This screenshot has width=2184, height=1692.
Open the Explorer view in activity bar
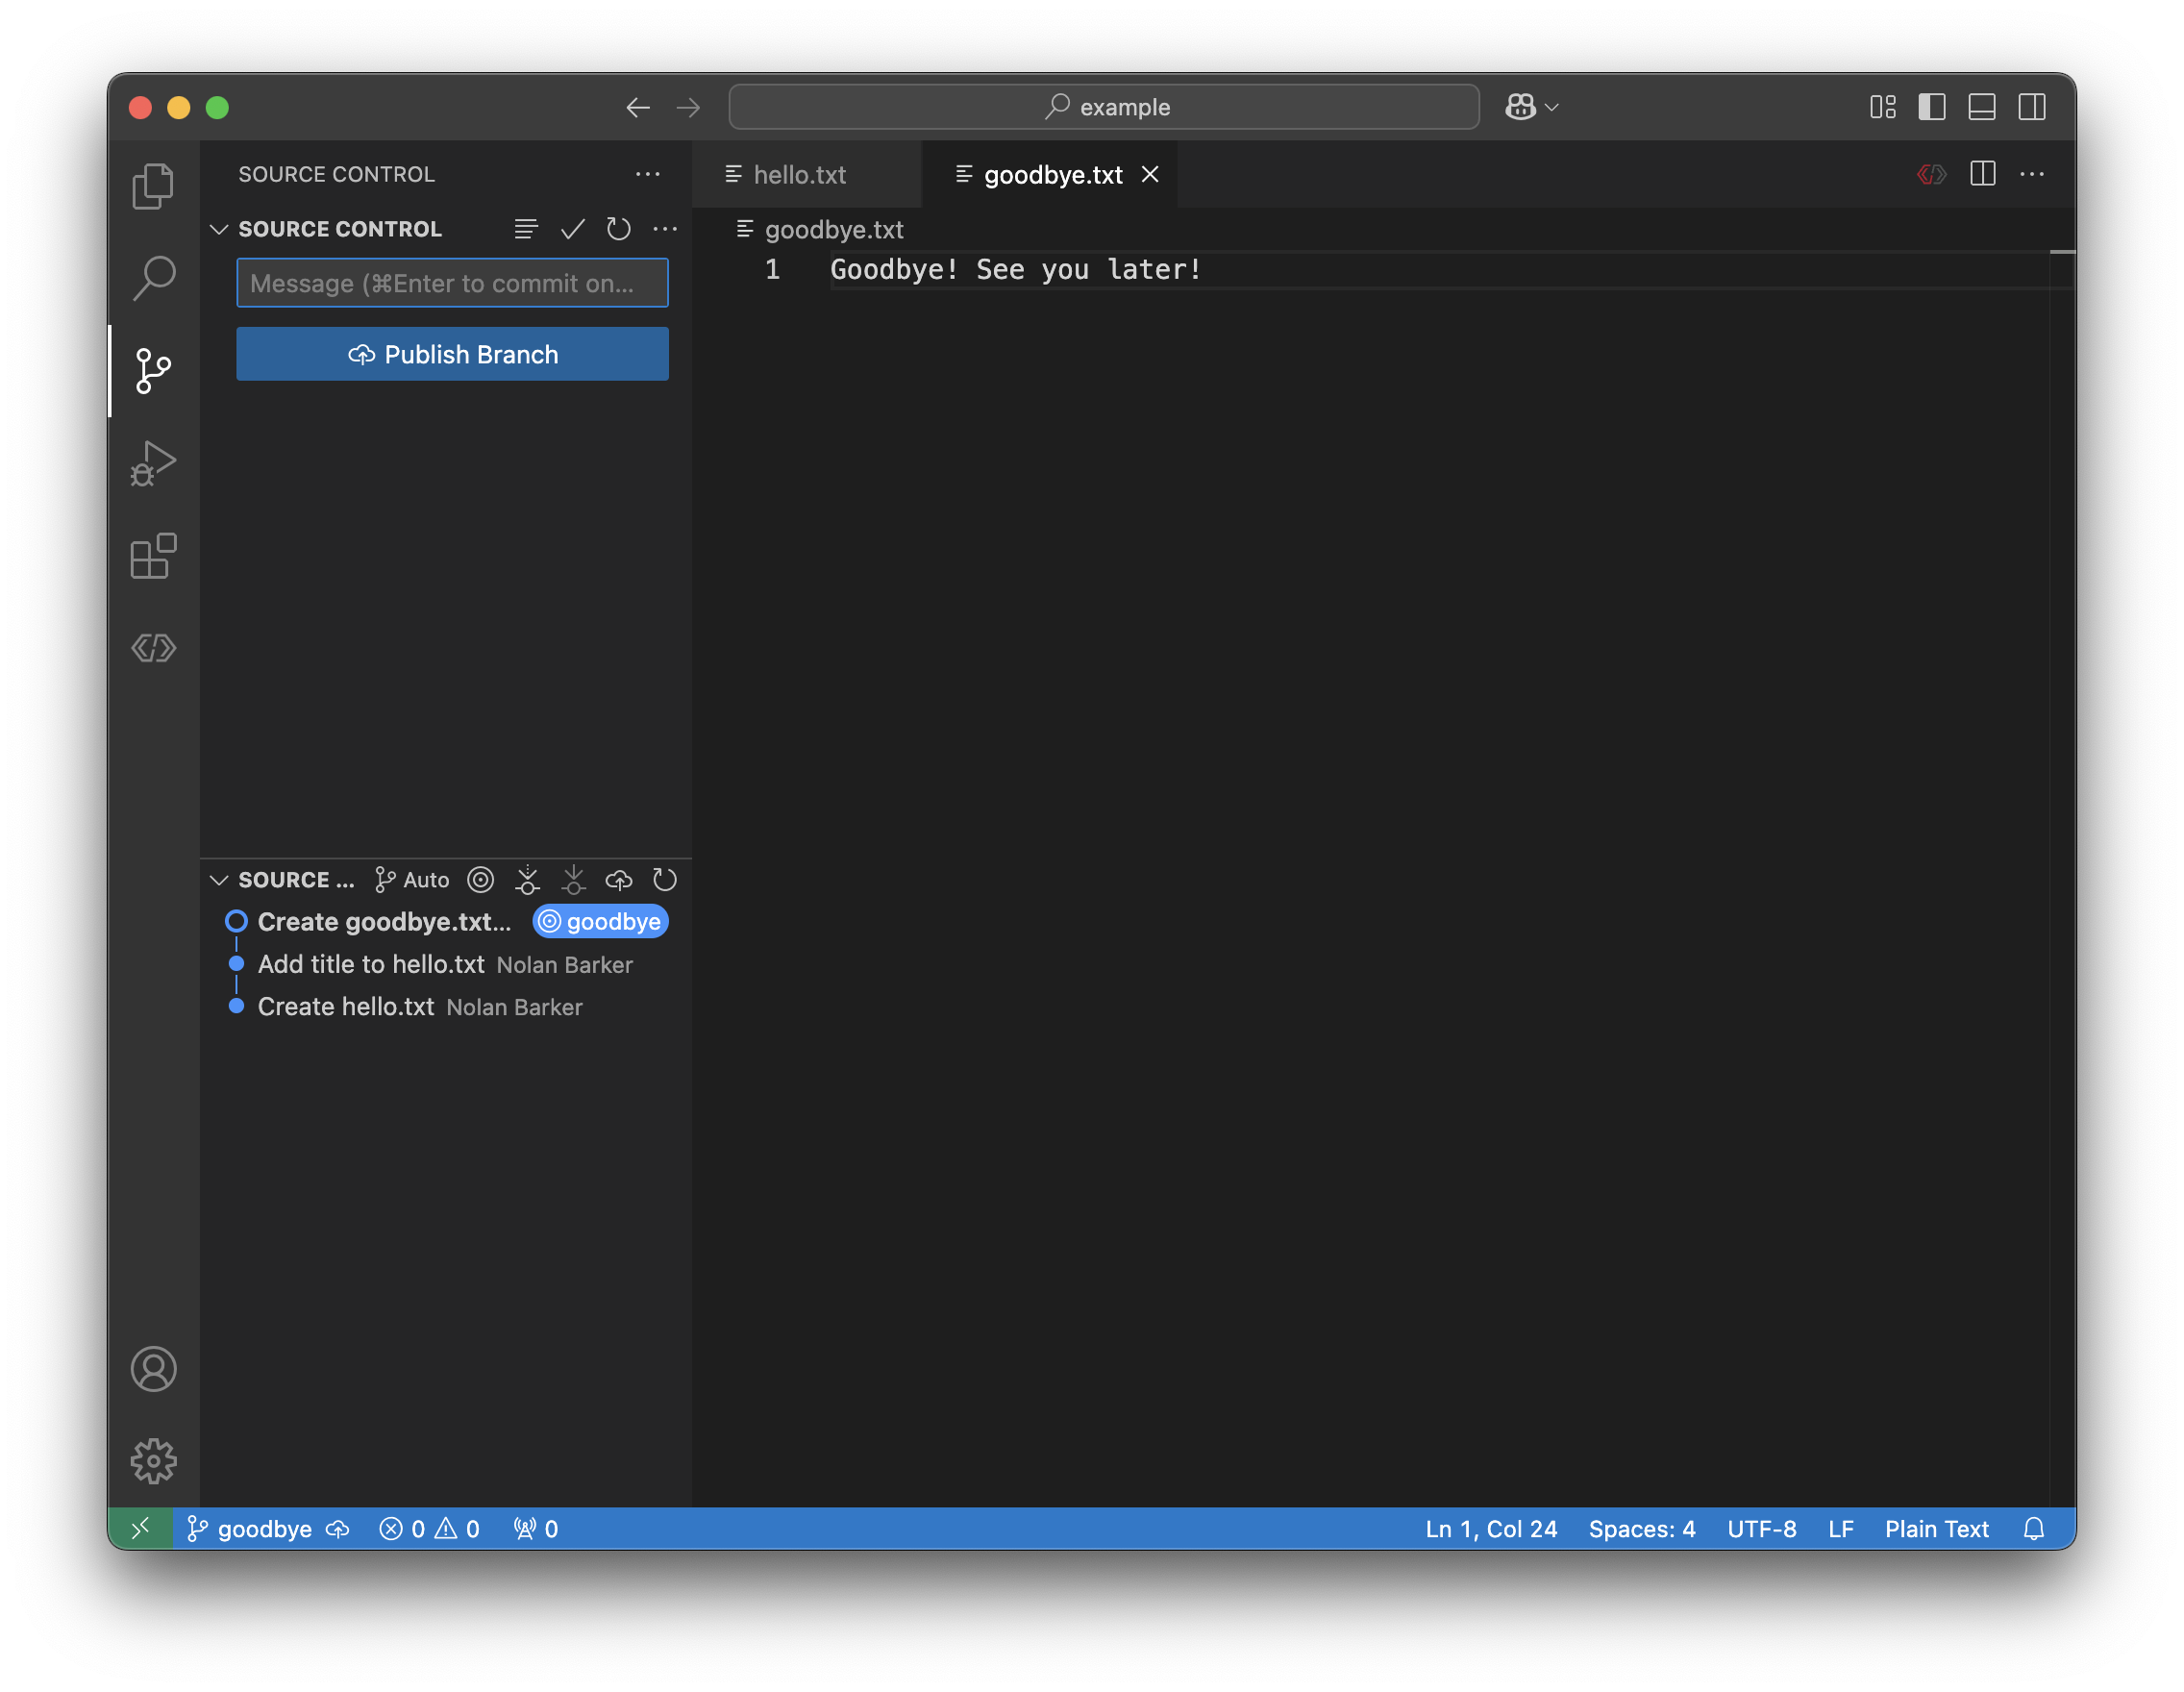153,186
